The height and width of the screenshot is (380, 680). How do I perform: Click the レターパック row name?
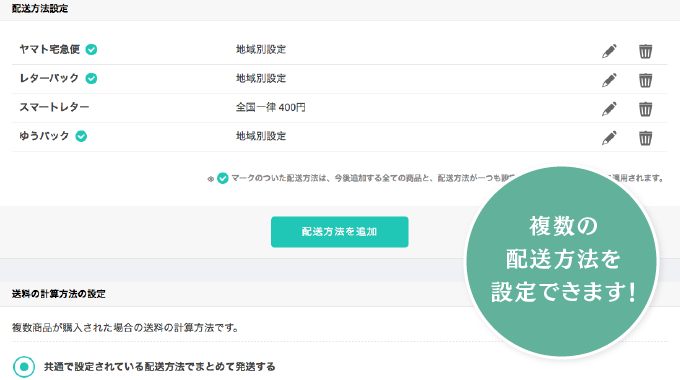(x=49, y=79)
